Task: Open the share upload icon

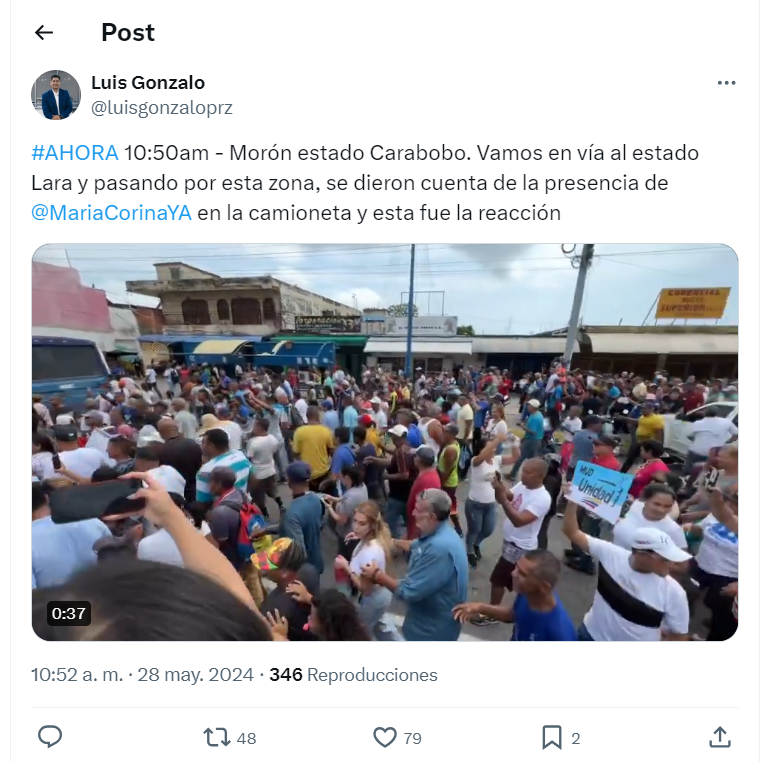Action: pyautogui.click(x=720, y=737)
